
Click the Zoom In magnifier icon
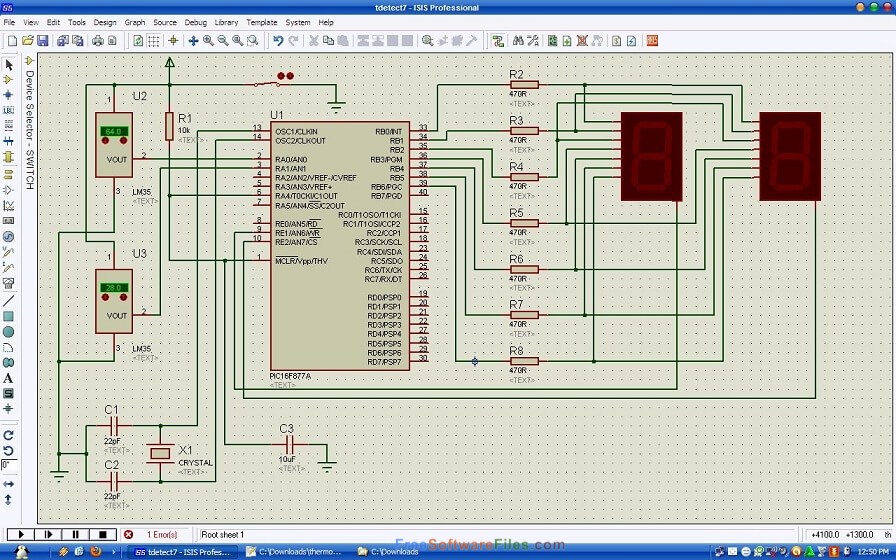click(208, 41)
